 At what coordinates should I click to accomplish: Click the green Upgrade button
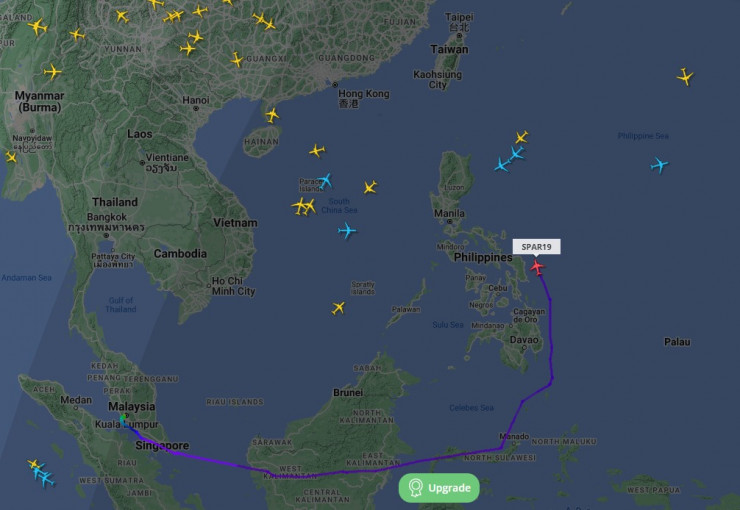[439, 488]
